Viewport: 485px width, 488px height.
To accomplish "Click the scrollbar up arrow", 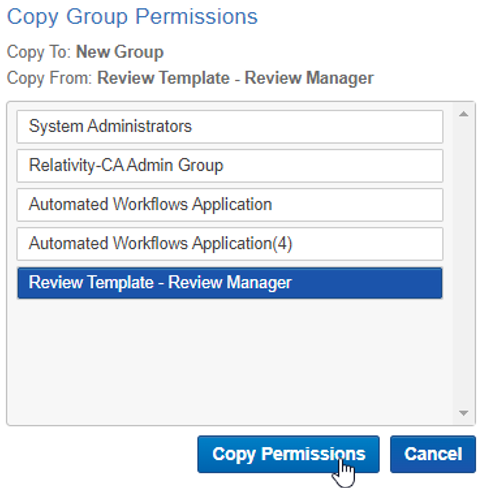I will (463, 114).
